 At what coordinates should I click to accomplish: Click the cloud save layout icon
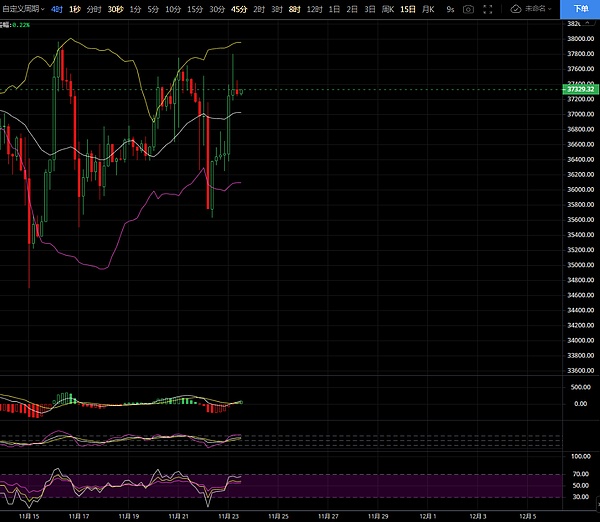(x=515, y=8)
